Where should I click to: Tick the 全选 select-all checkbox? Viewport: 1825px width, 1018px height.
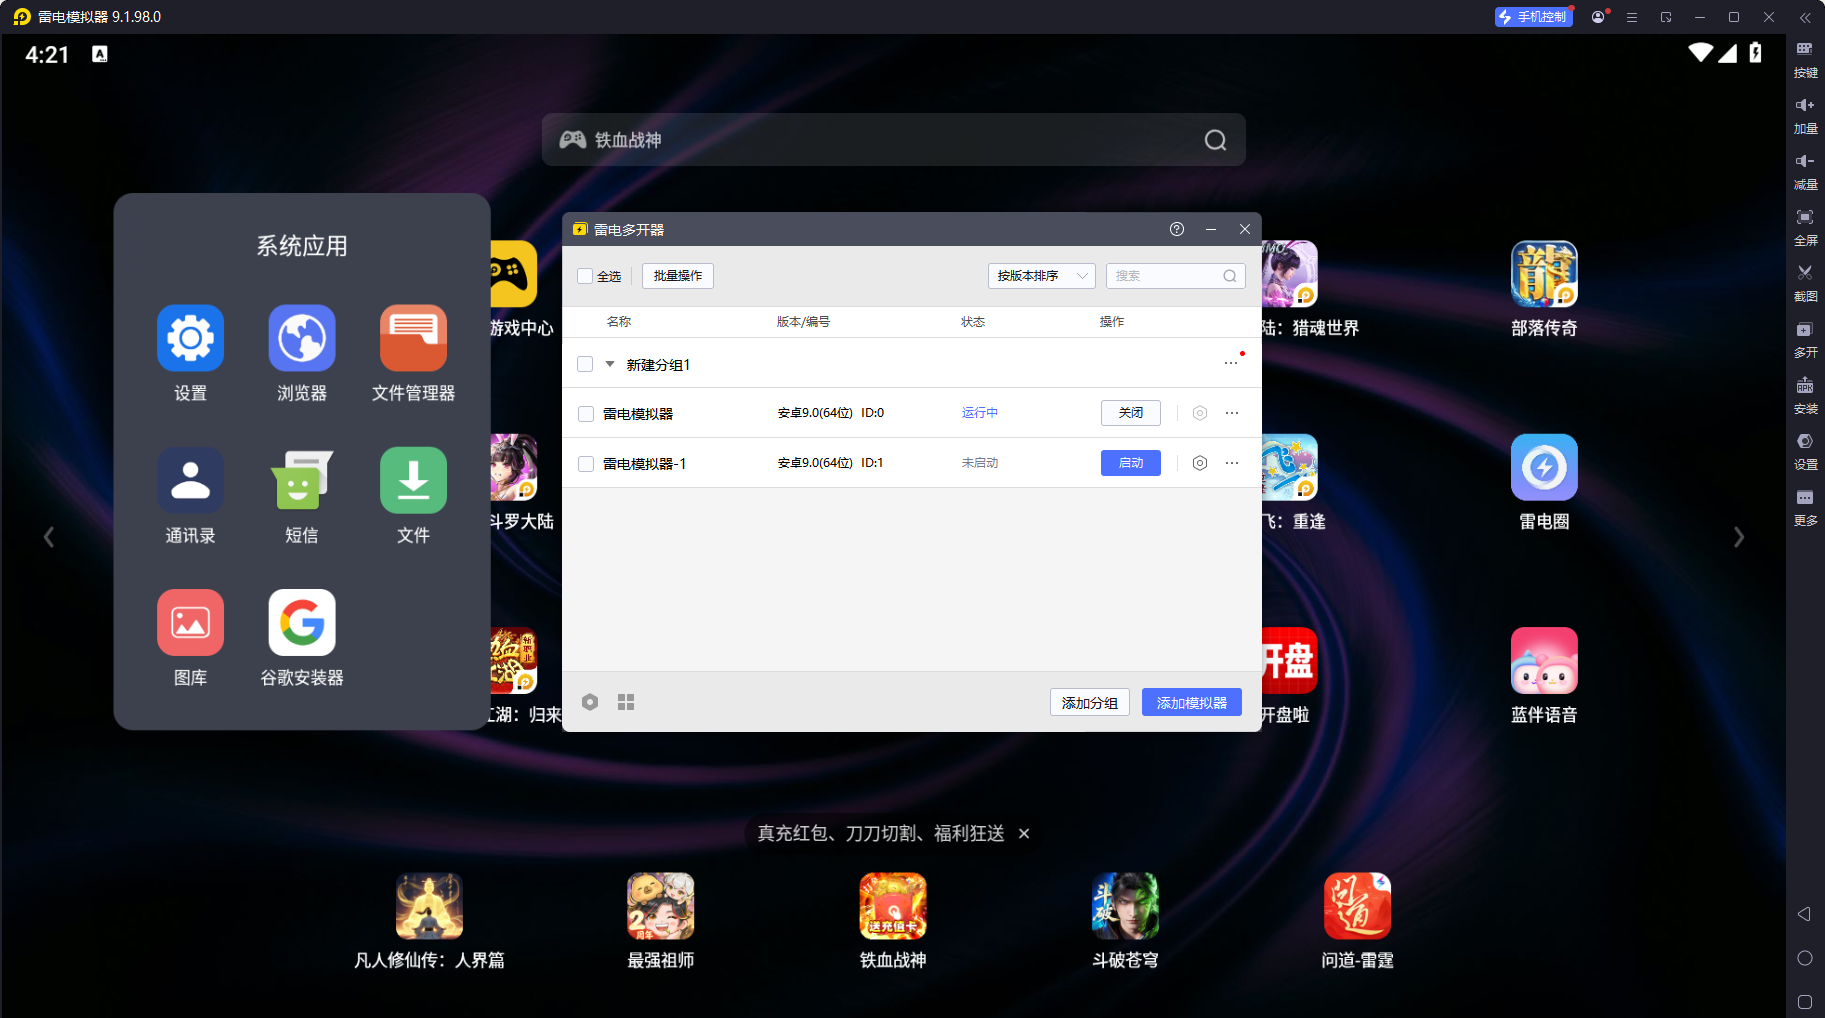(585, 276)
